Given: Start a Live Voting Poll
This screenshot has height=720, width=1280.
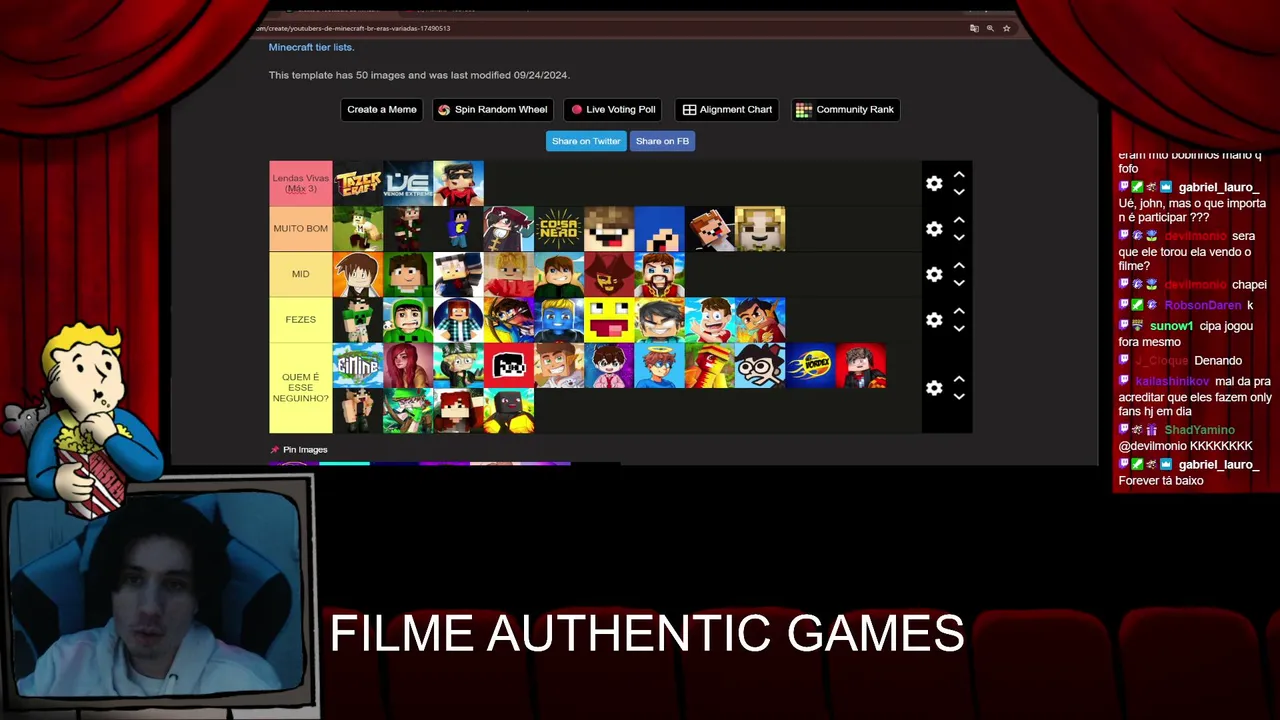Looking at the screenshot, I should pos(612,110).
